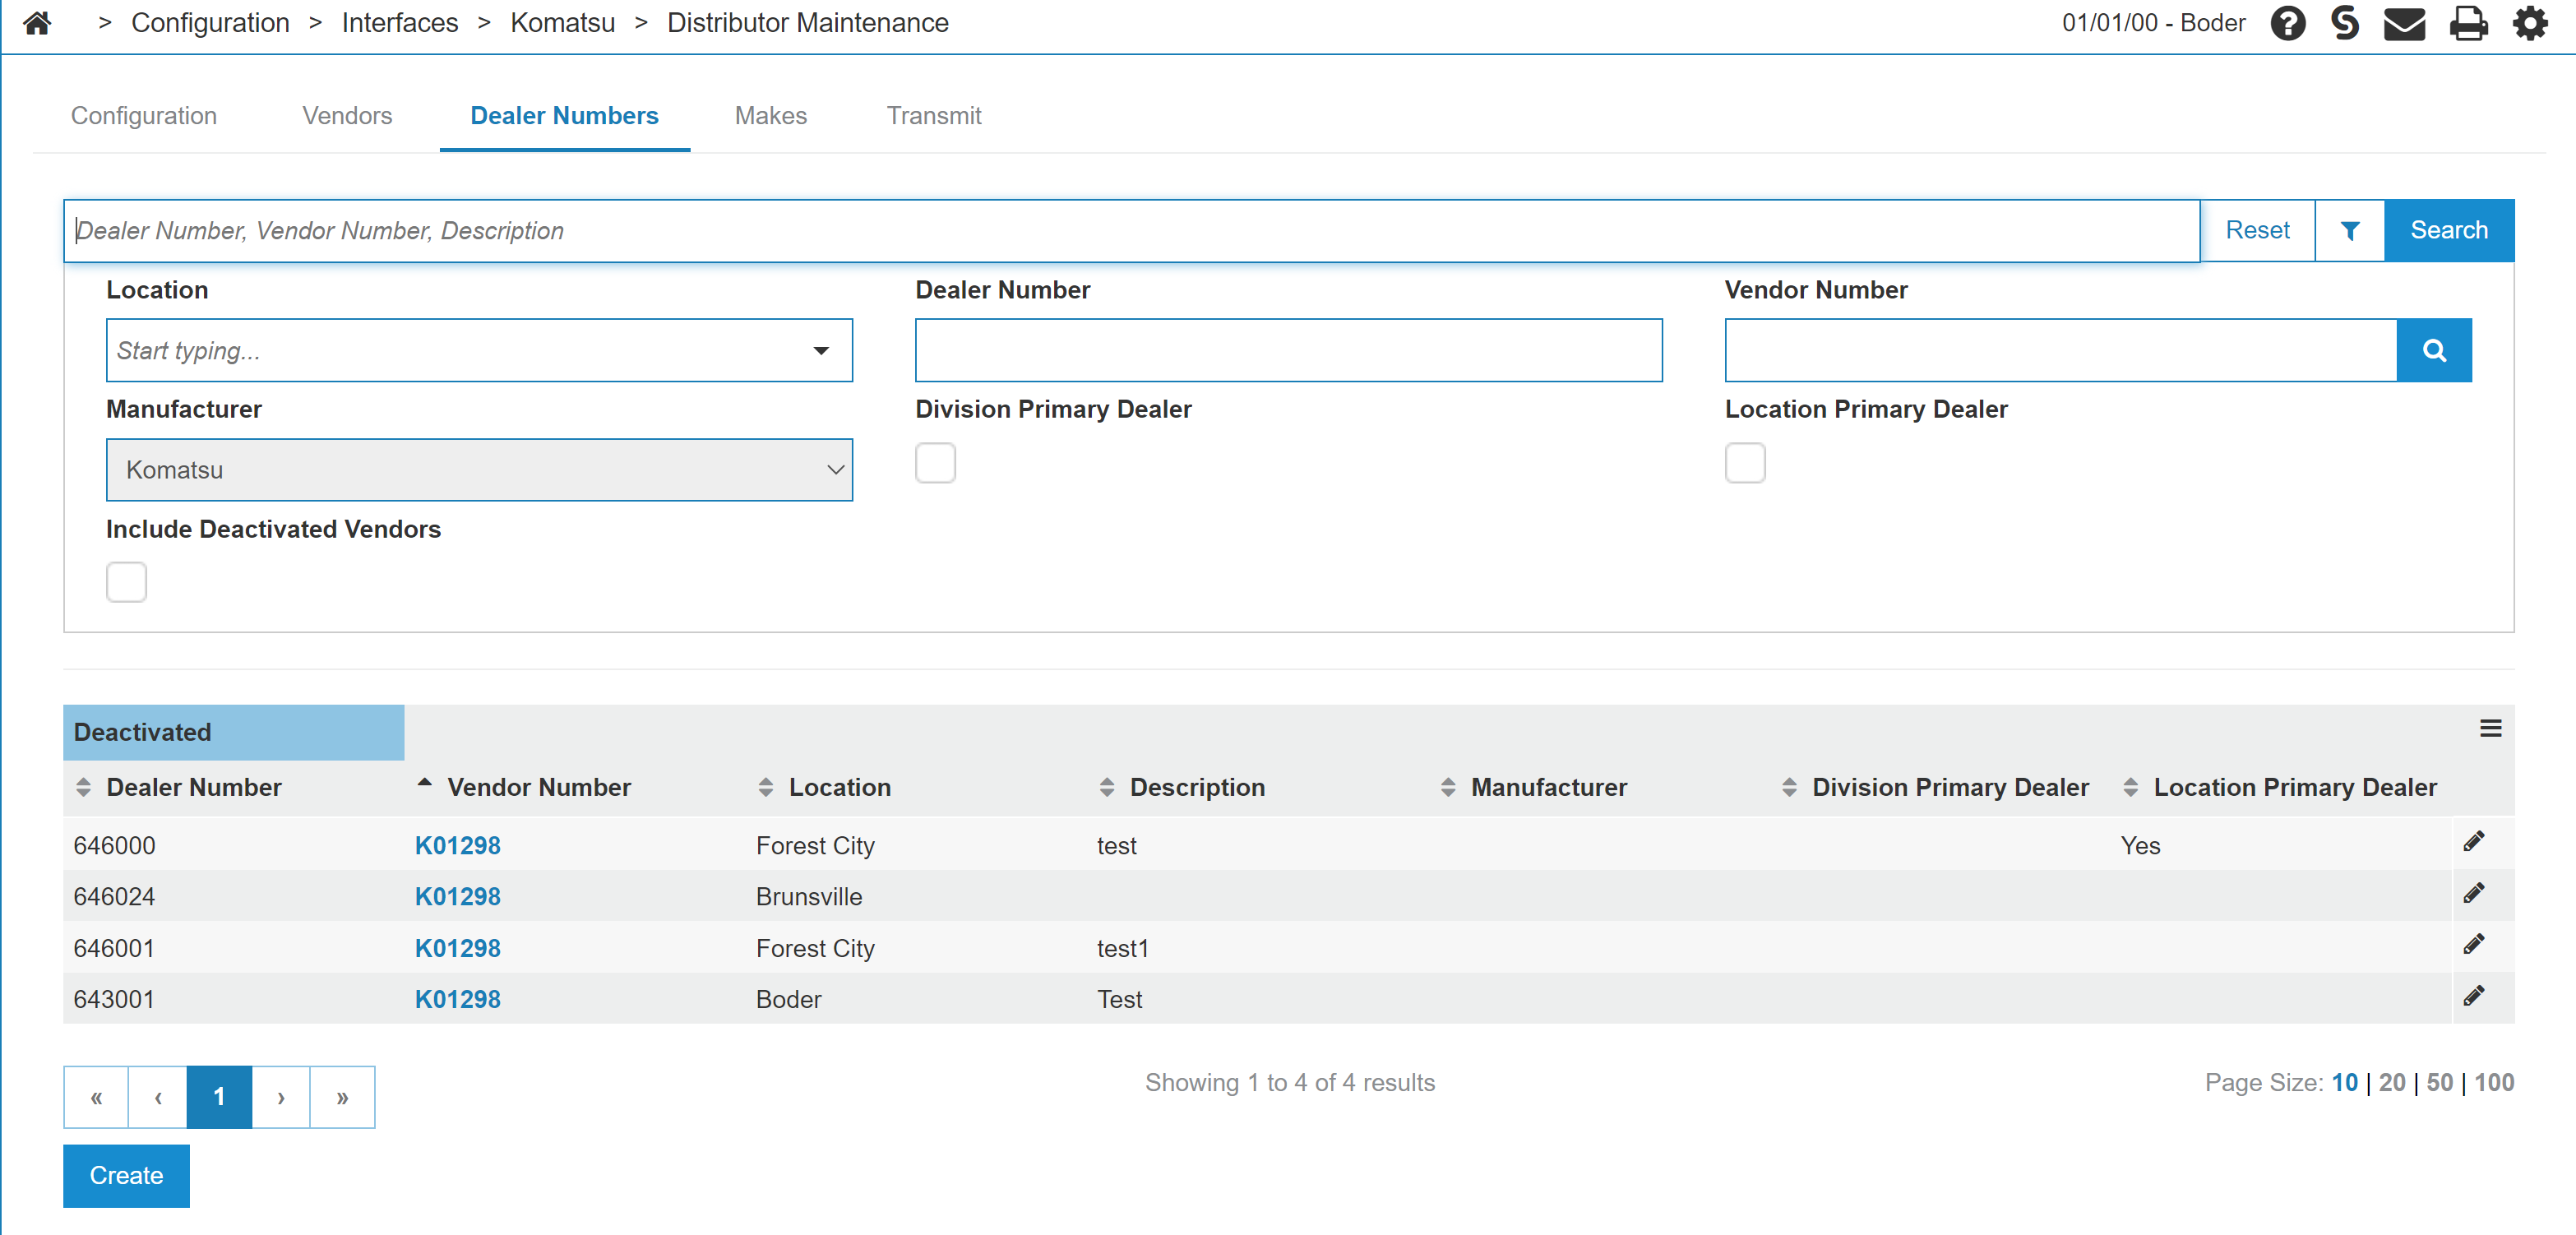Viewport: 2576px width, 1235px height.
Task: Switch to the Transmit tab
Action: [933, 116]
